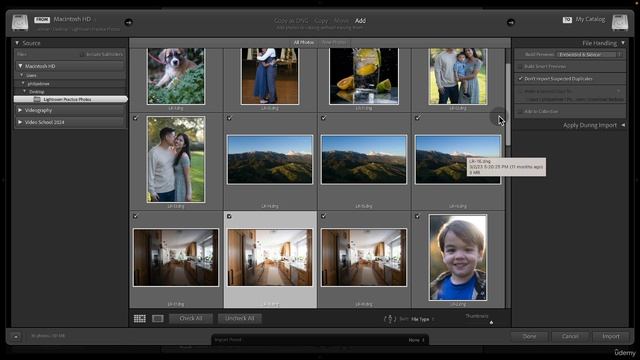
Task: Select the highlighted bright kitchen thumbnail
Action: pyautogui.click(x=270, y=257)
